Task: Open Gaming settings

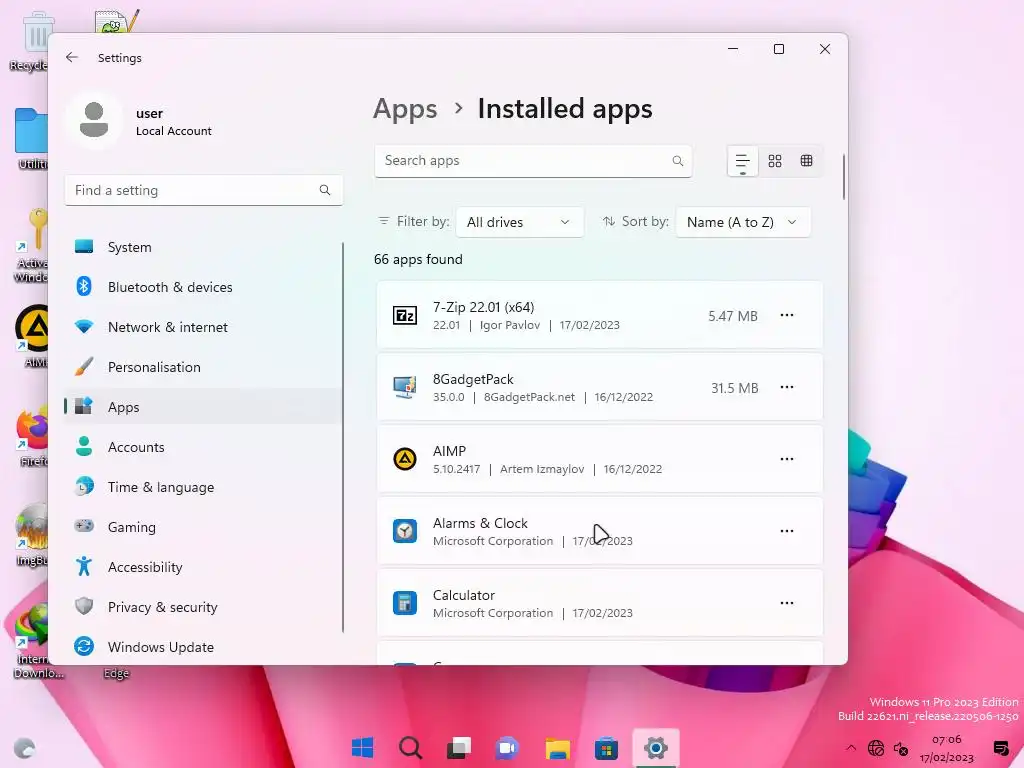Action: tap(203, 526)
